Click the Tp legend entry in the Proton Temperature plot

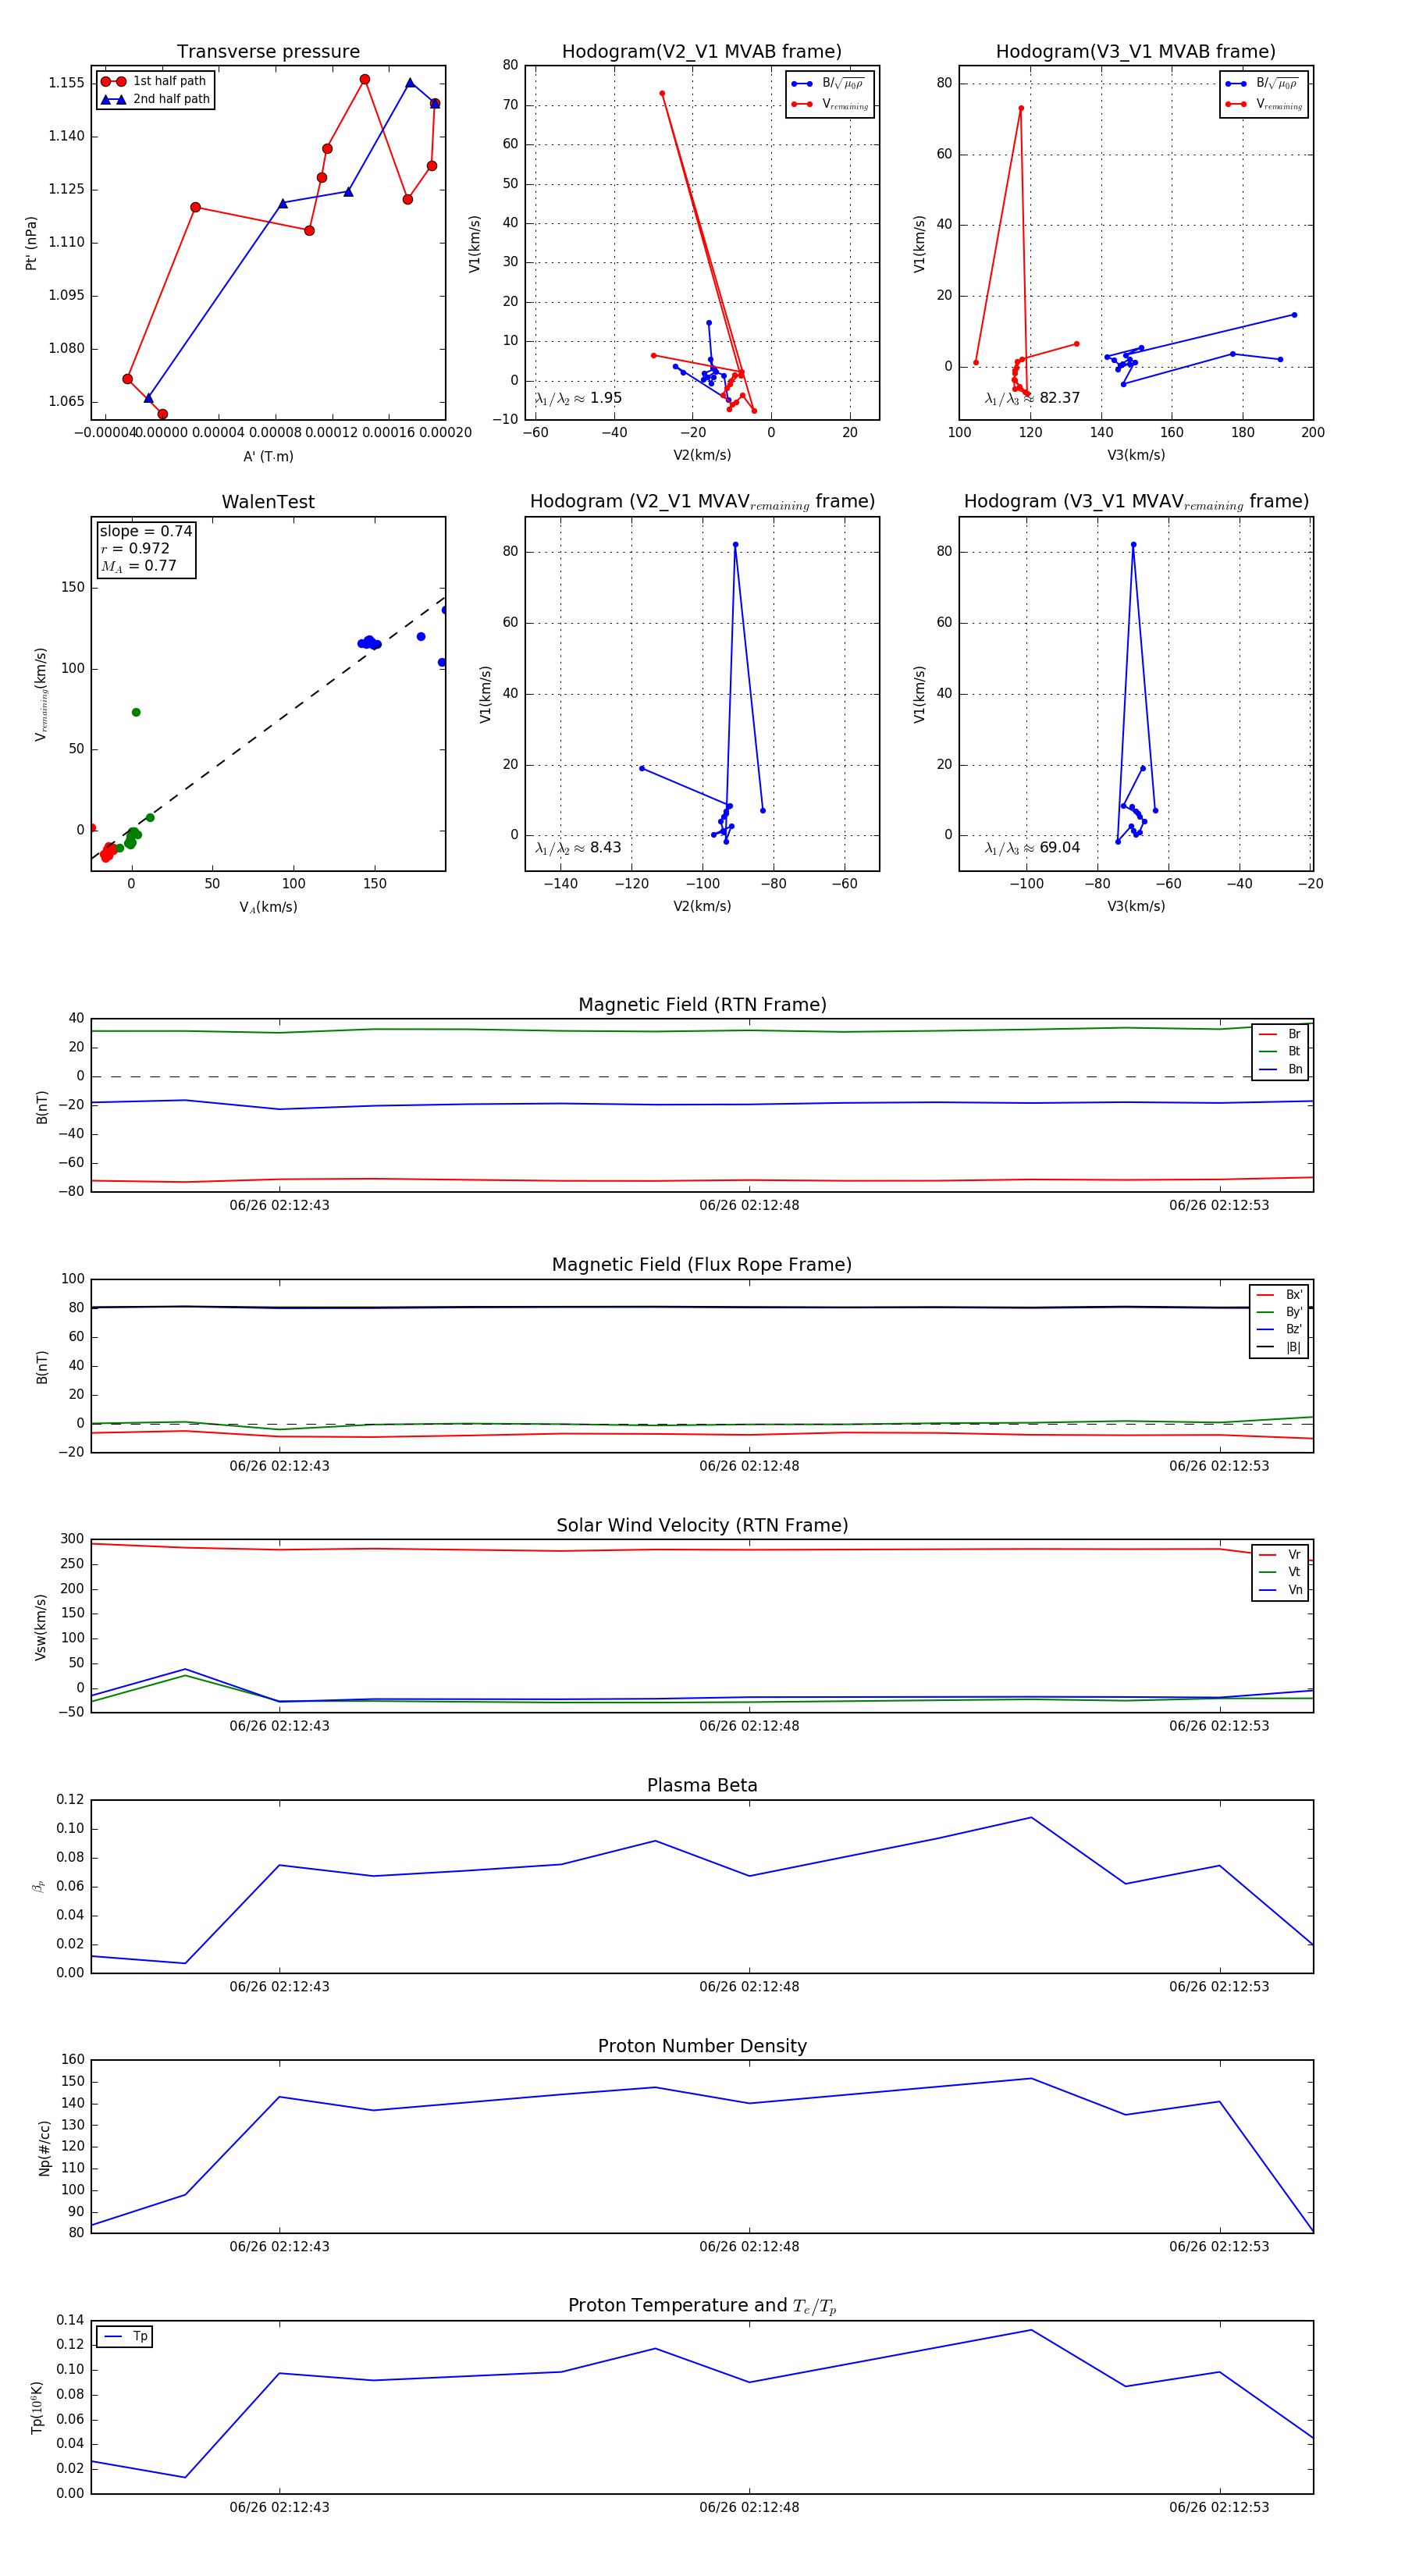point(125,2336)
